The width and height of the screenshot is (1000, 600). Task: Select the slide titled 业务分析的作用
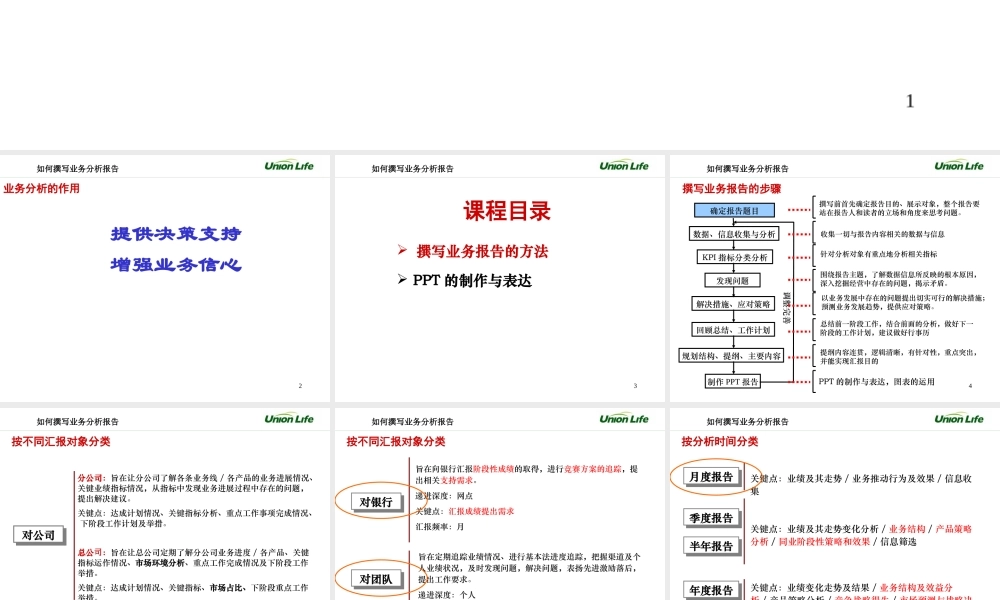point(165,278)
